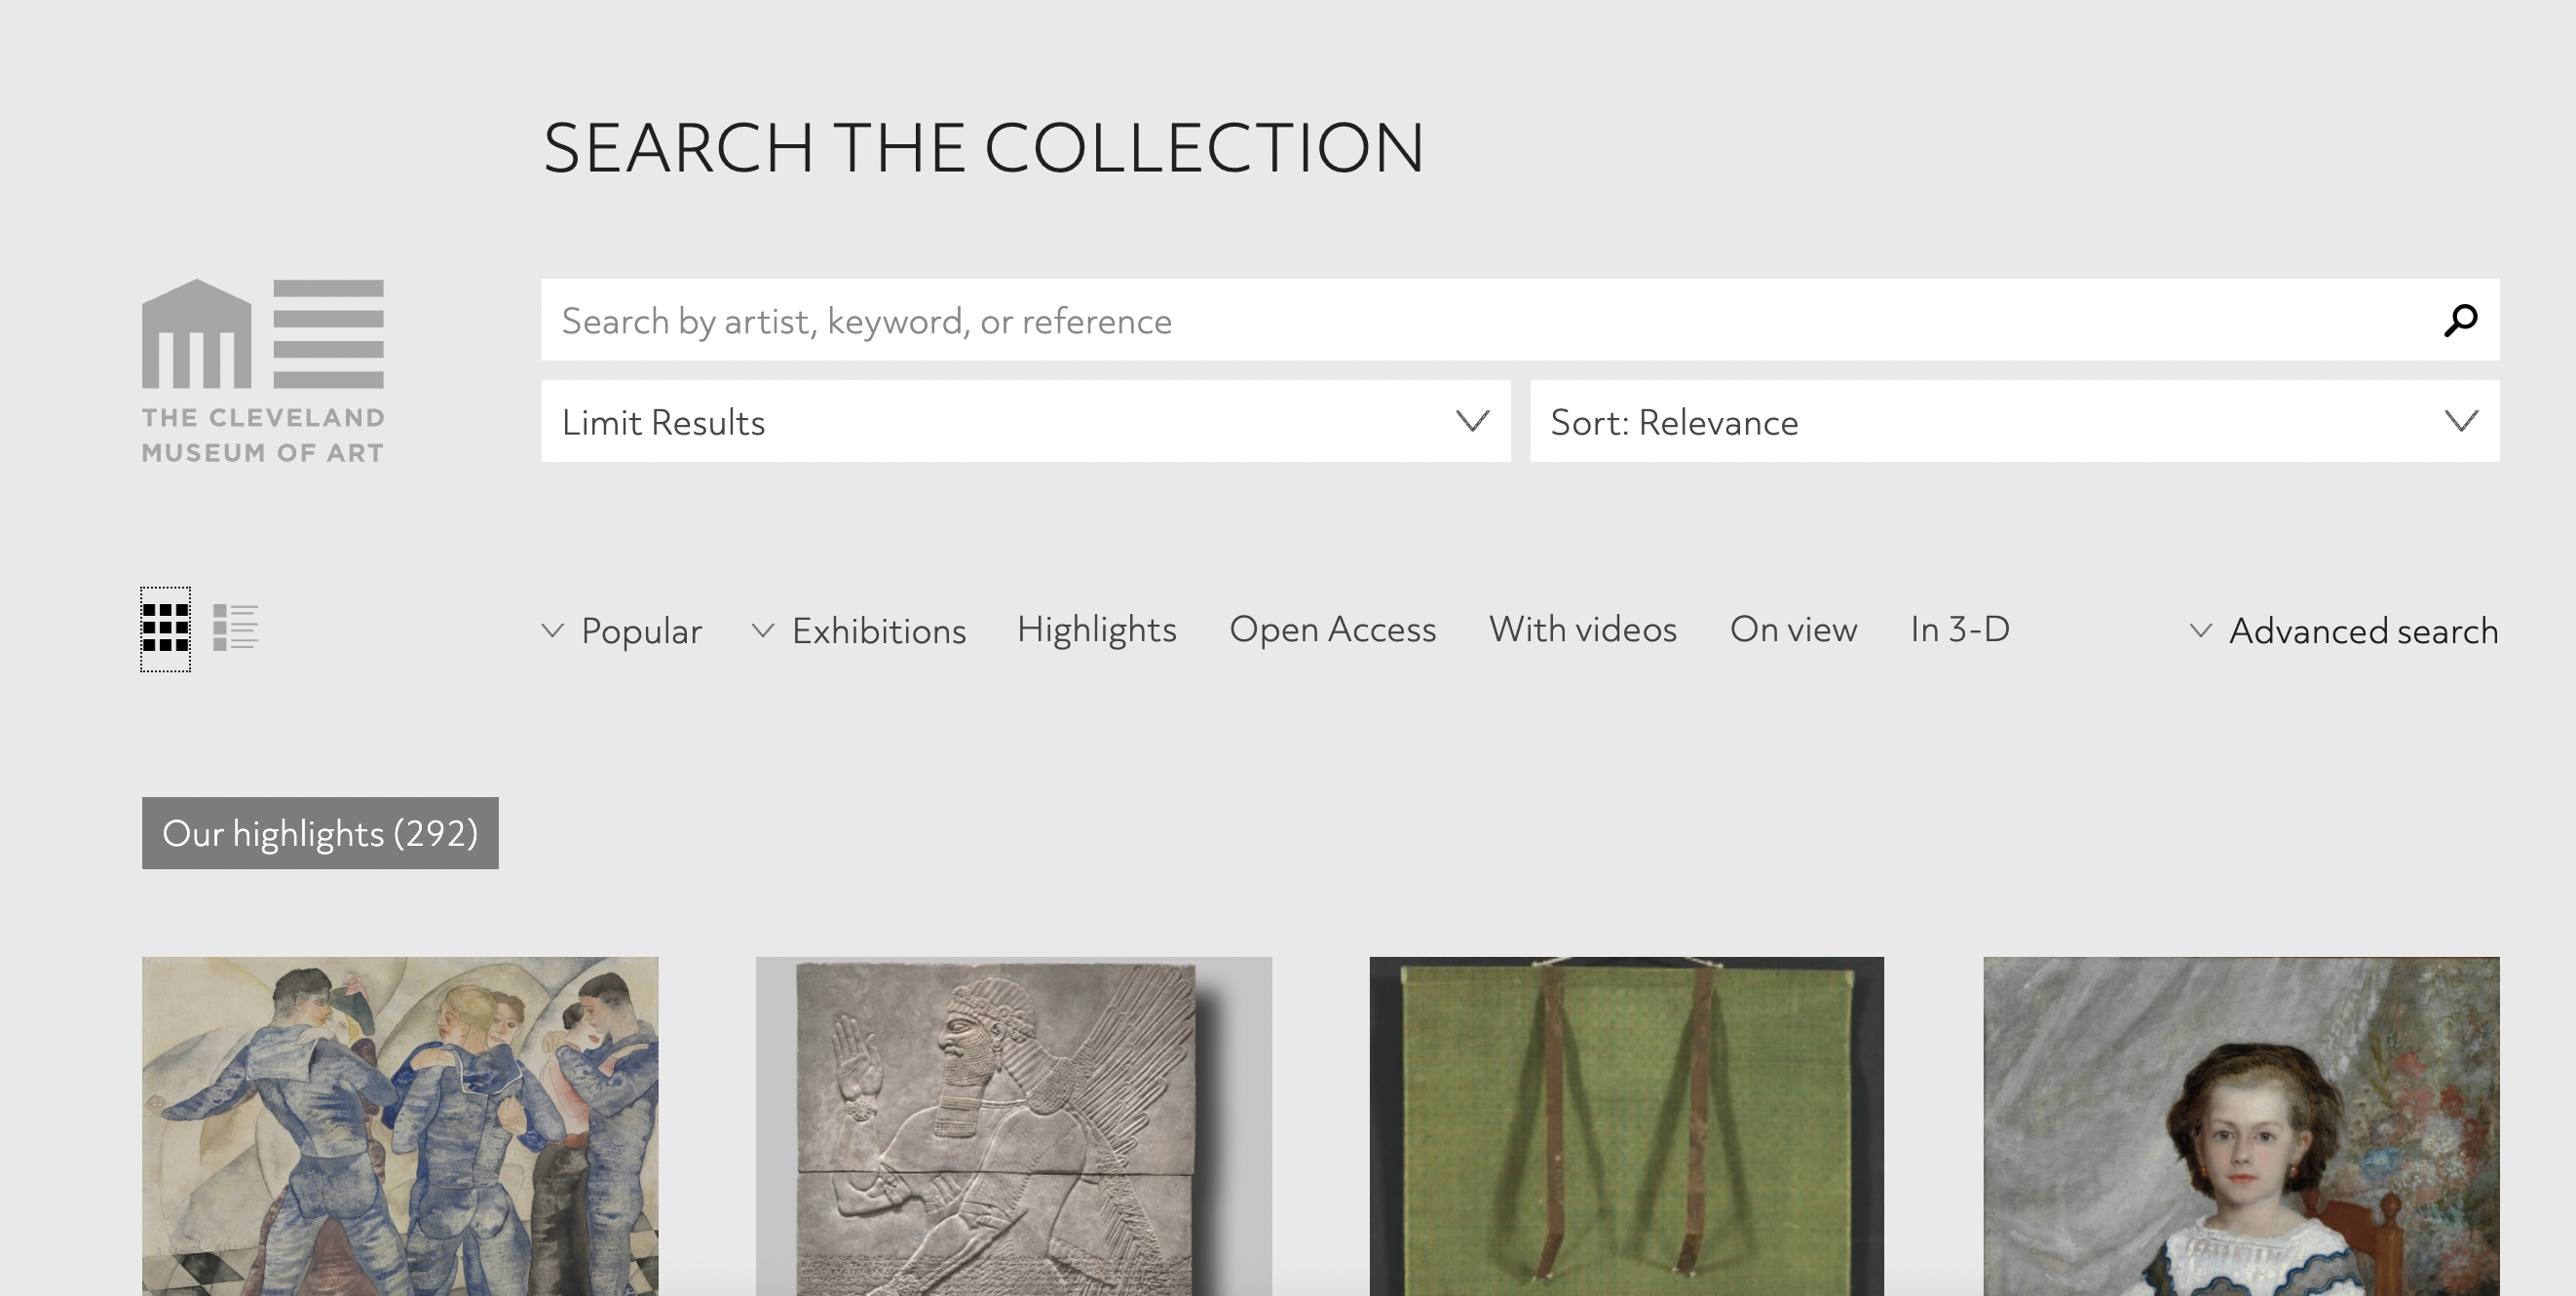Viewport: 2576px width, 1296px height.
Task: Open the portrait of a young girl thumbnail
Action: pyautogui.click(x=2241, y=1126)
